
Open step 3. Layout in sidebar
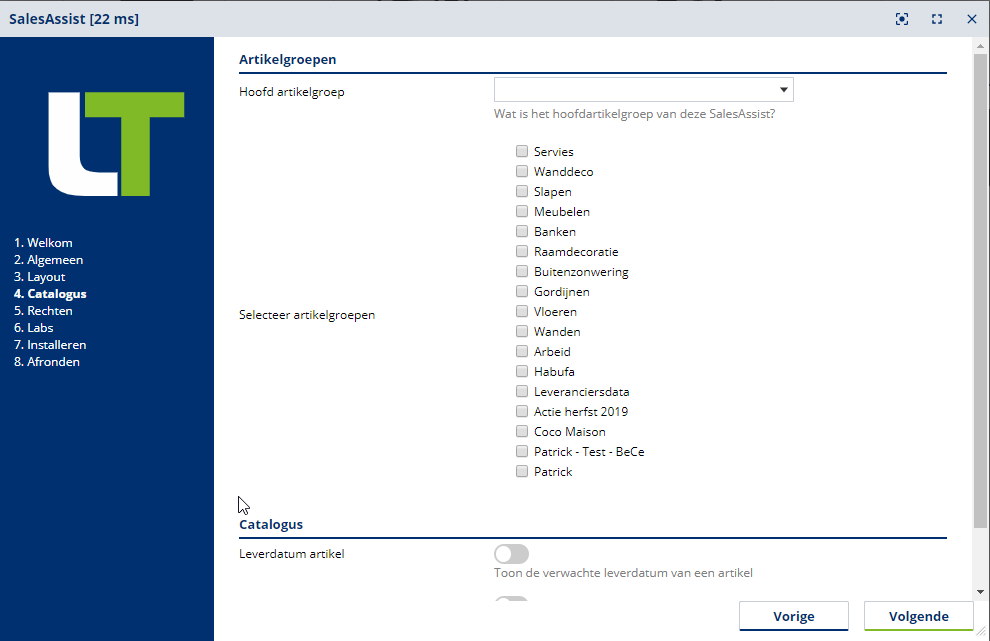coord(39,277)
